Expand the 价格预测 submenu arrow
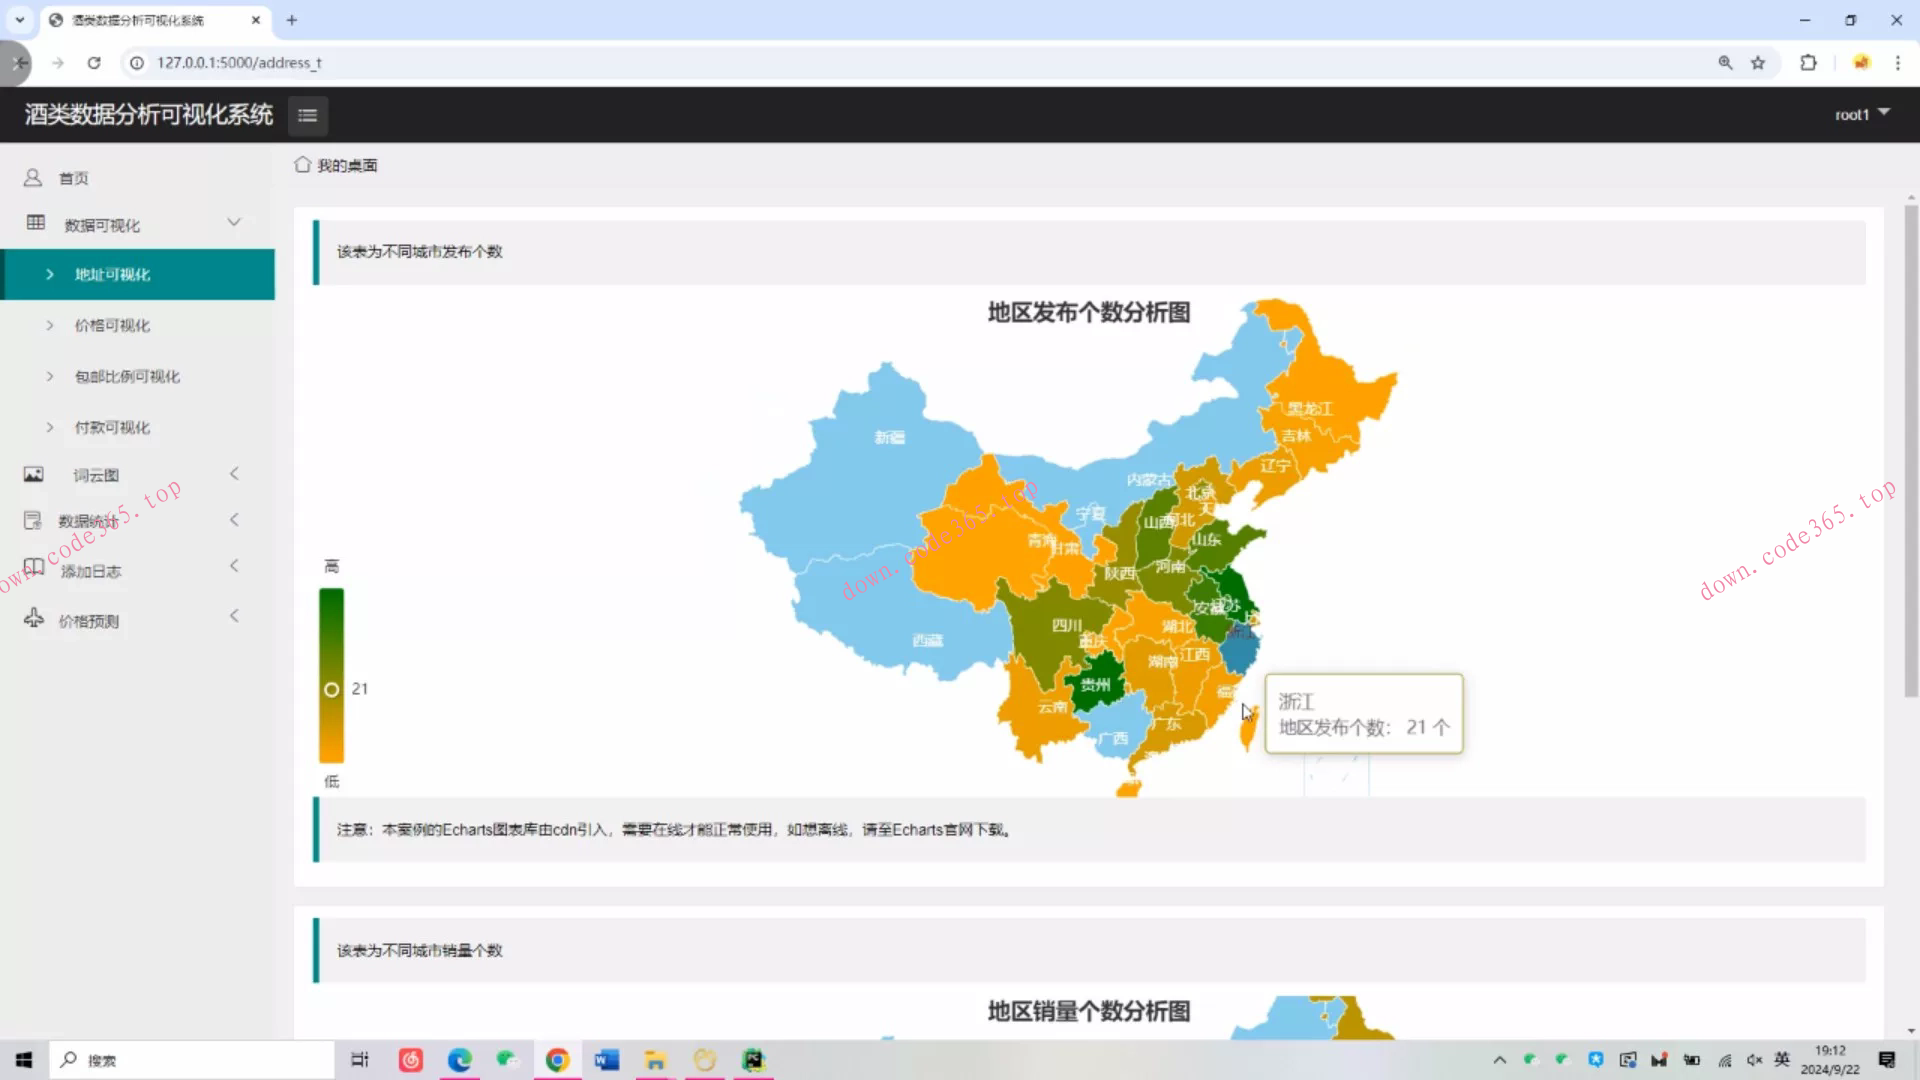 (234, 616)
